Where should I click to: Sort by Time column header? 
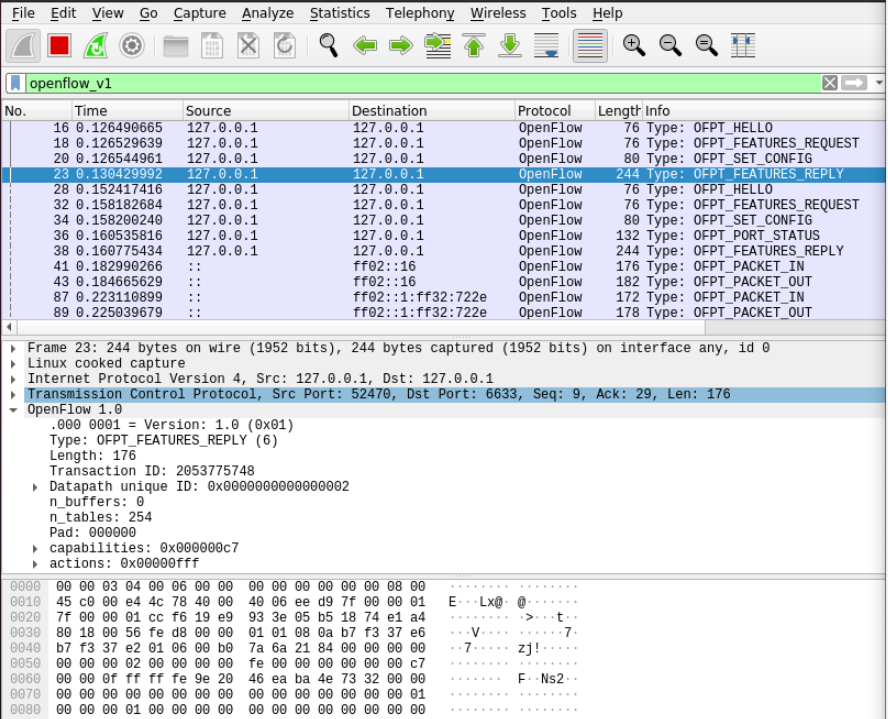click(x=127, y=111)
